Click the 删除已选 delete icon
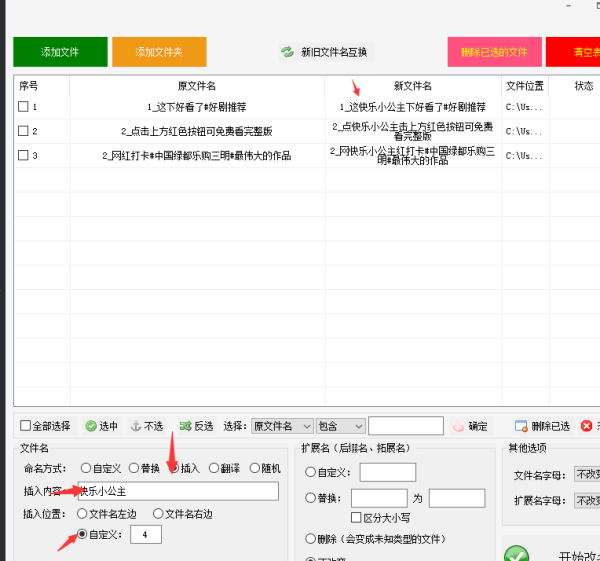This screenshot has height=561, width=600. pyautogui.click(x=521, y=426)
